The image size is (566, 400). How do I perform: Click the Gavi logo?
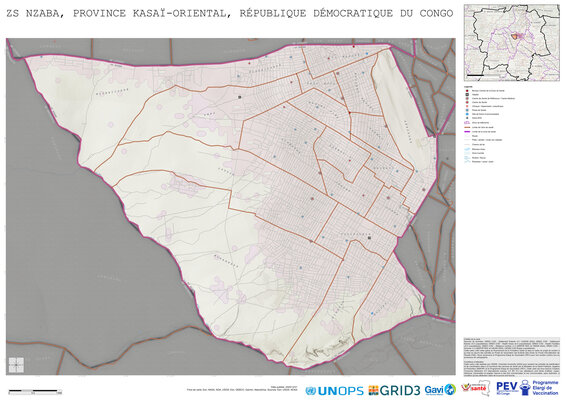pos(440,390)
